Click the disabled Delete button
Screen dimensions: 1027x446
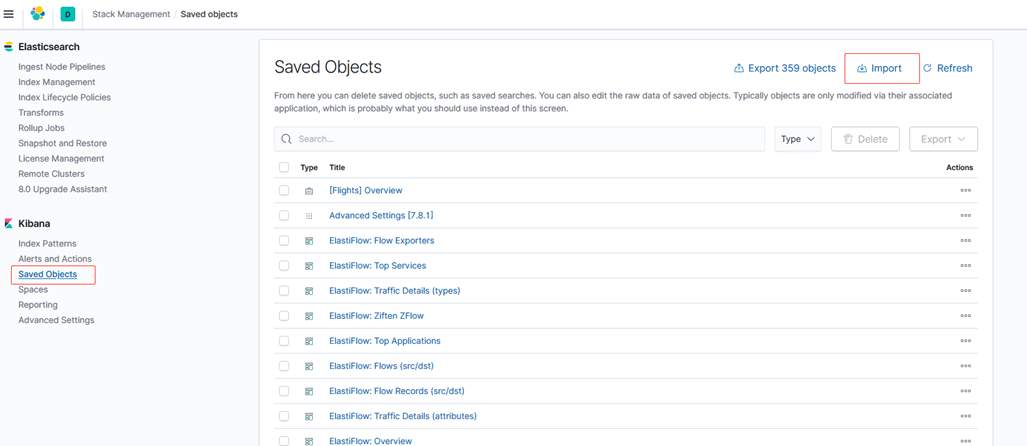pos(865,139)
